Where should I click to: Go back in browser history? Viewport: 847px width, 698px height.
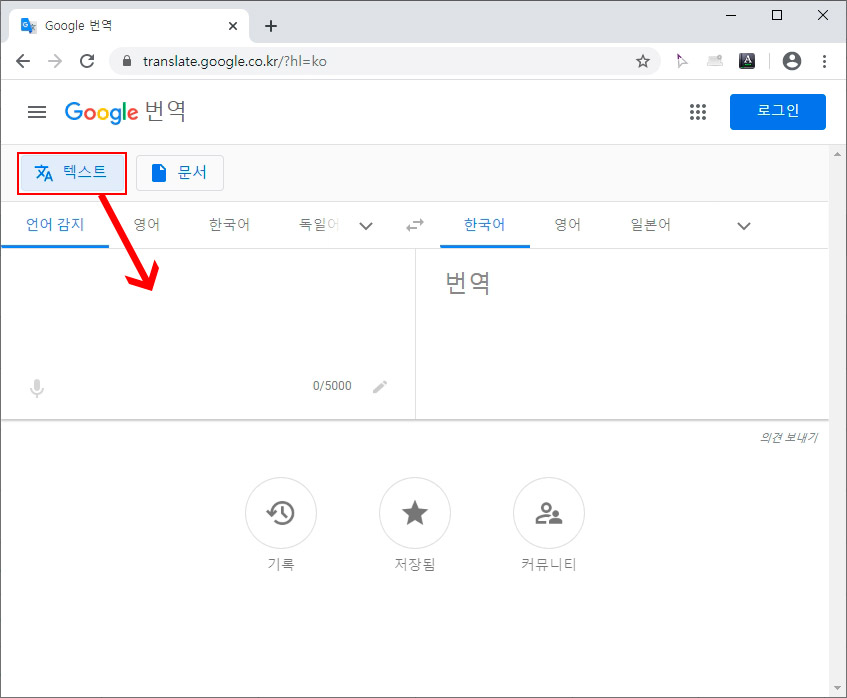(23, 61)
